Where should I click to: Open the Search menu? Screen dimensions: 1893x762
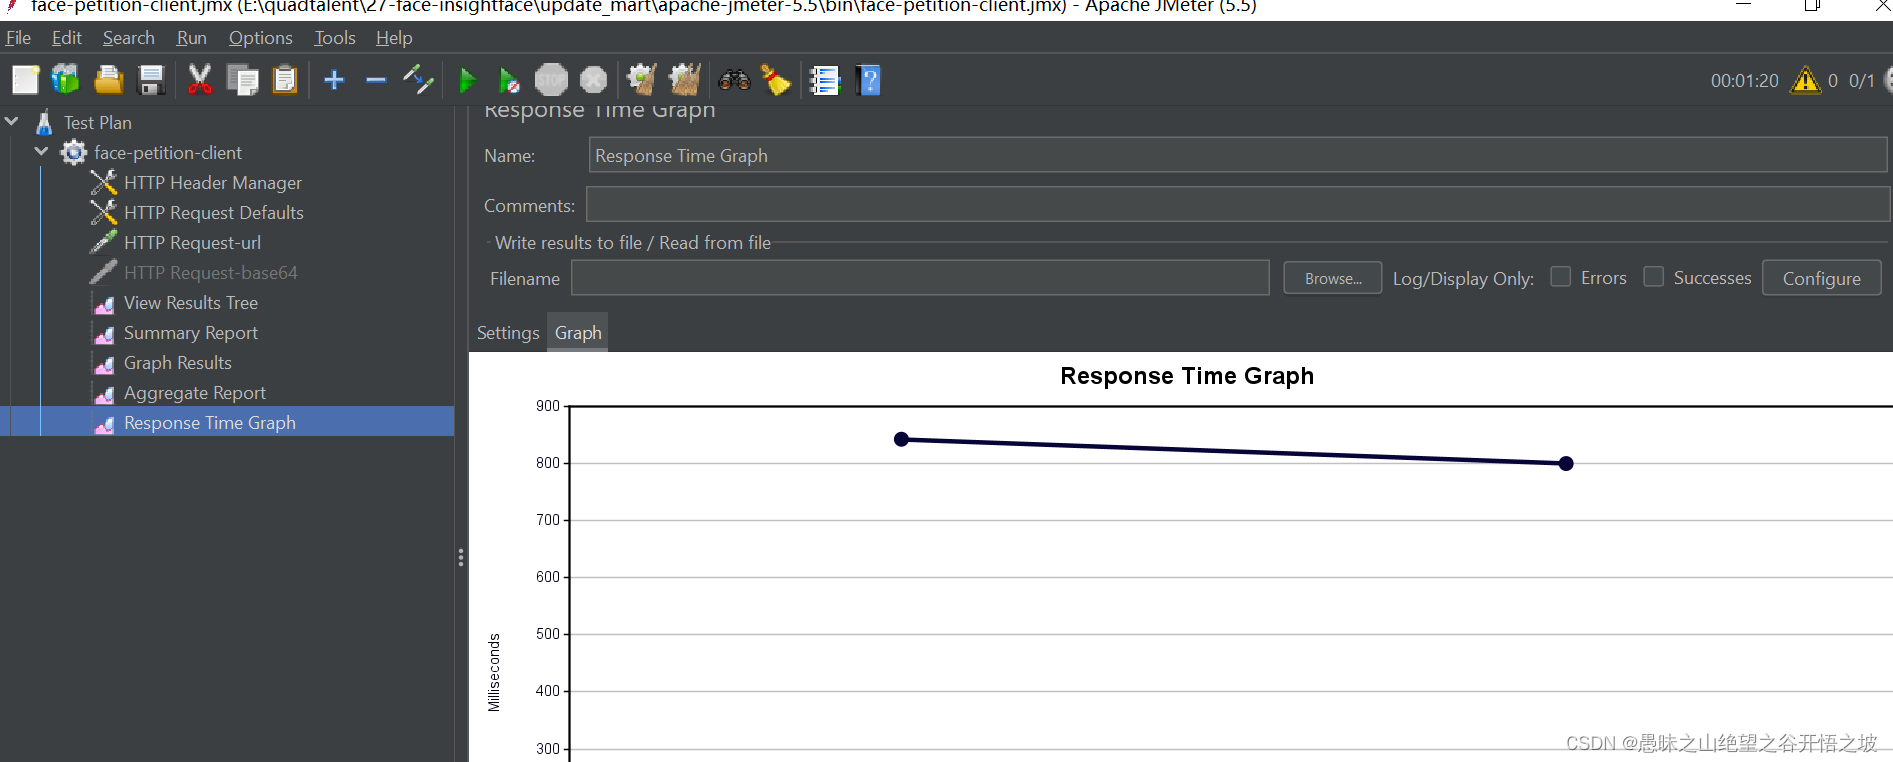point(129,38)
